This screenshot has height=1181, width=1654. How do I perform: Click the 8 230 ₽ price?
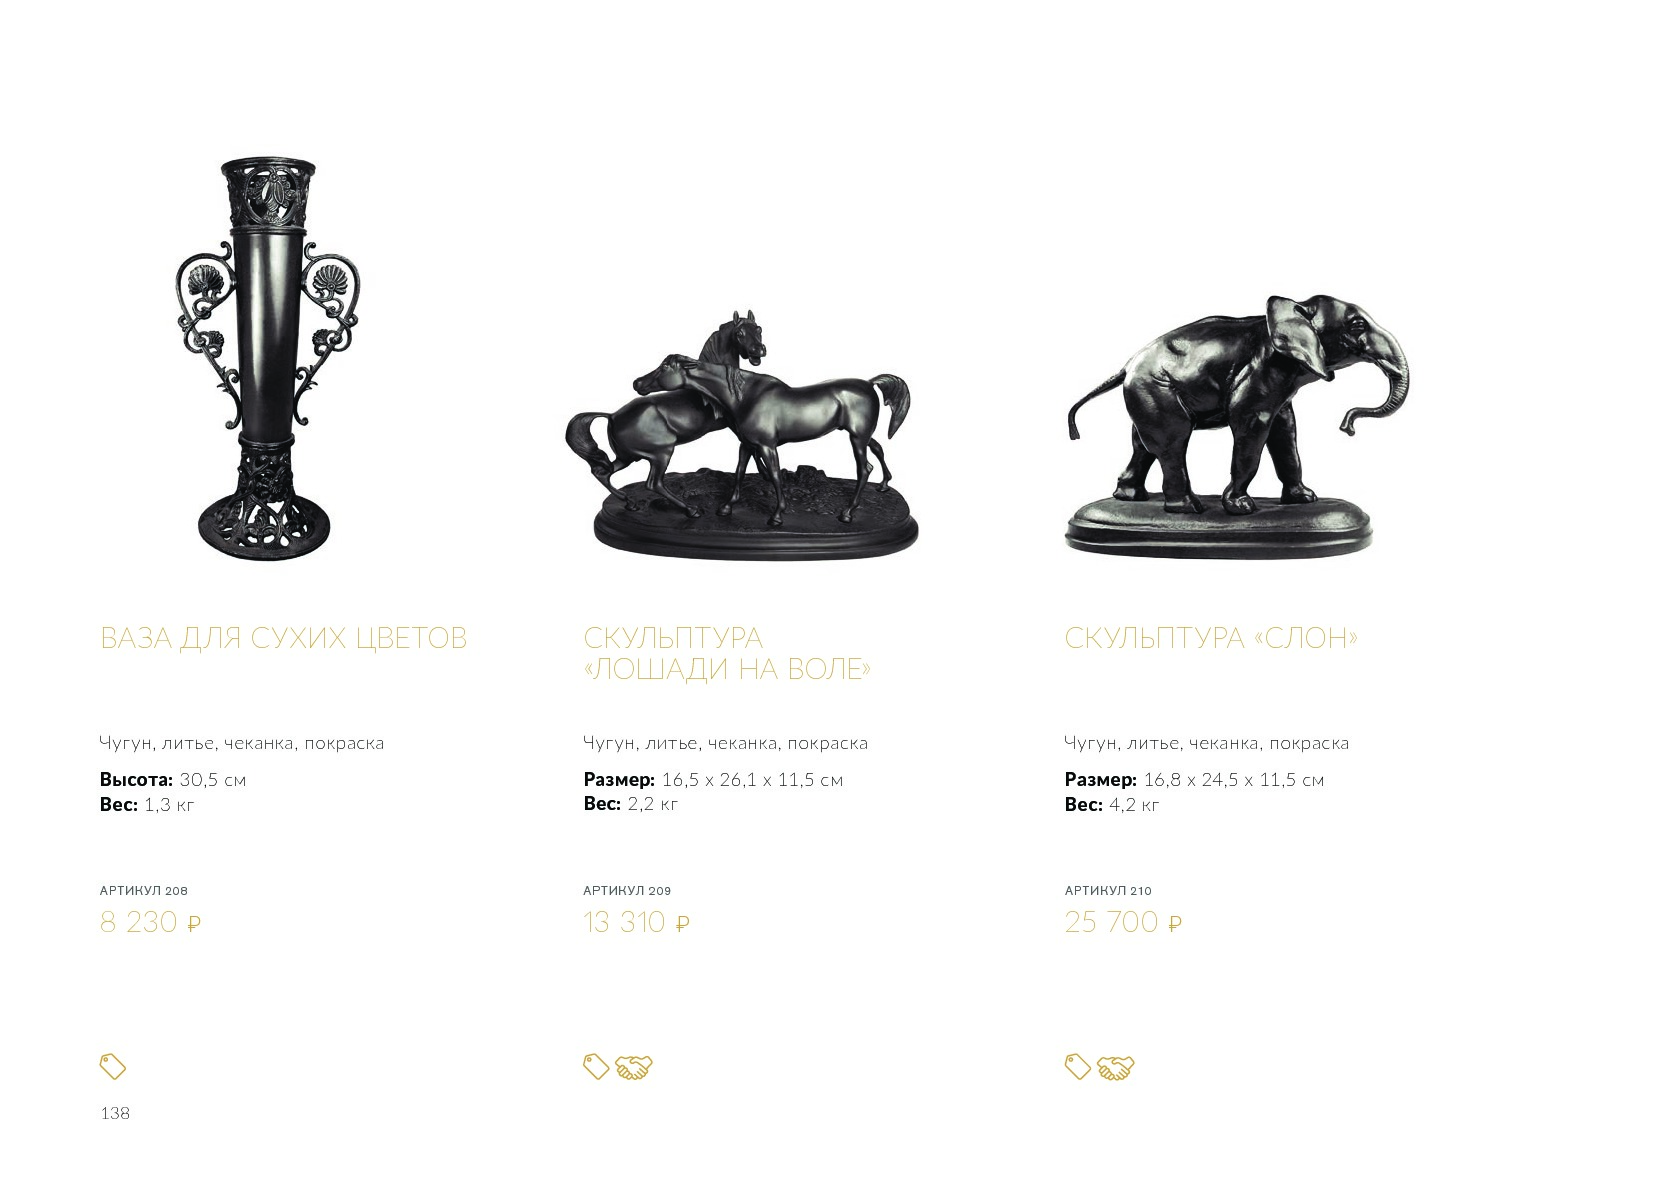151,922
